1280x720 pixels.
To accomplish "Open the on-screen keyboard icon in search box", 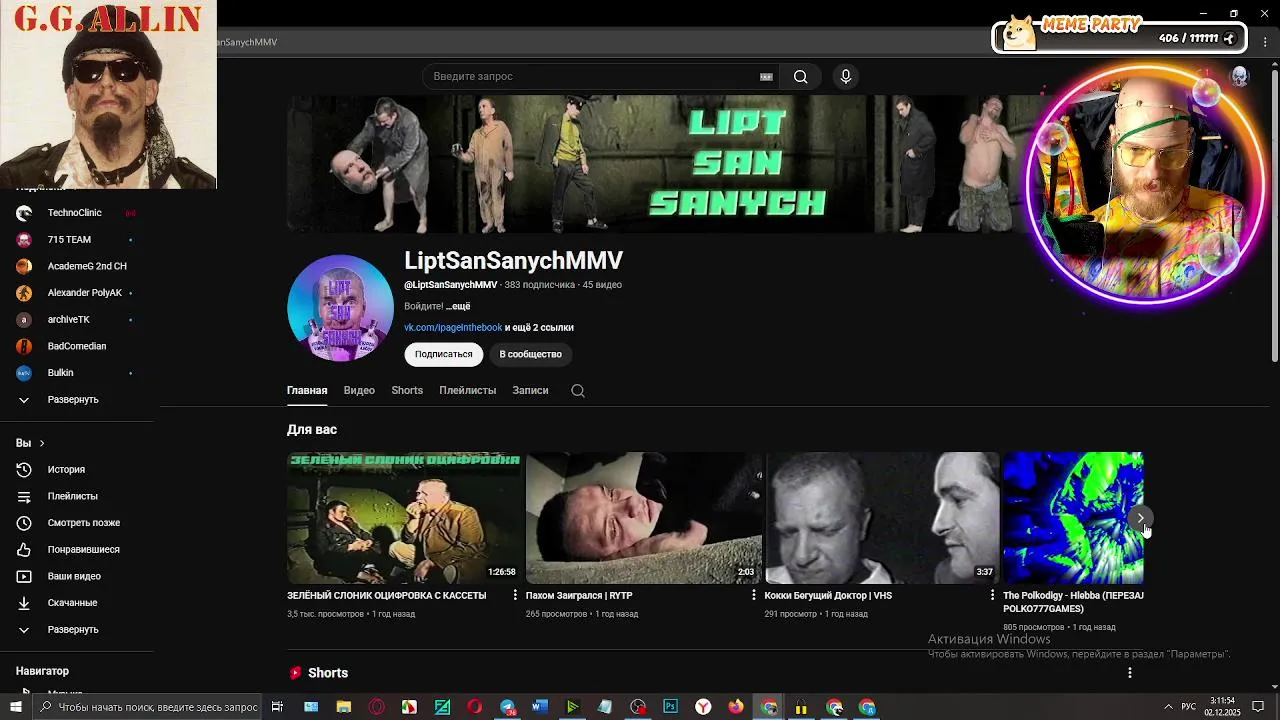I will click(x=766, y=76).
